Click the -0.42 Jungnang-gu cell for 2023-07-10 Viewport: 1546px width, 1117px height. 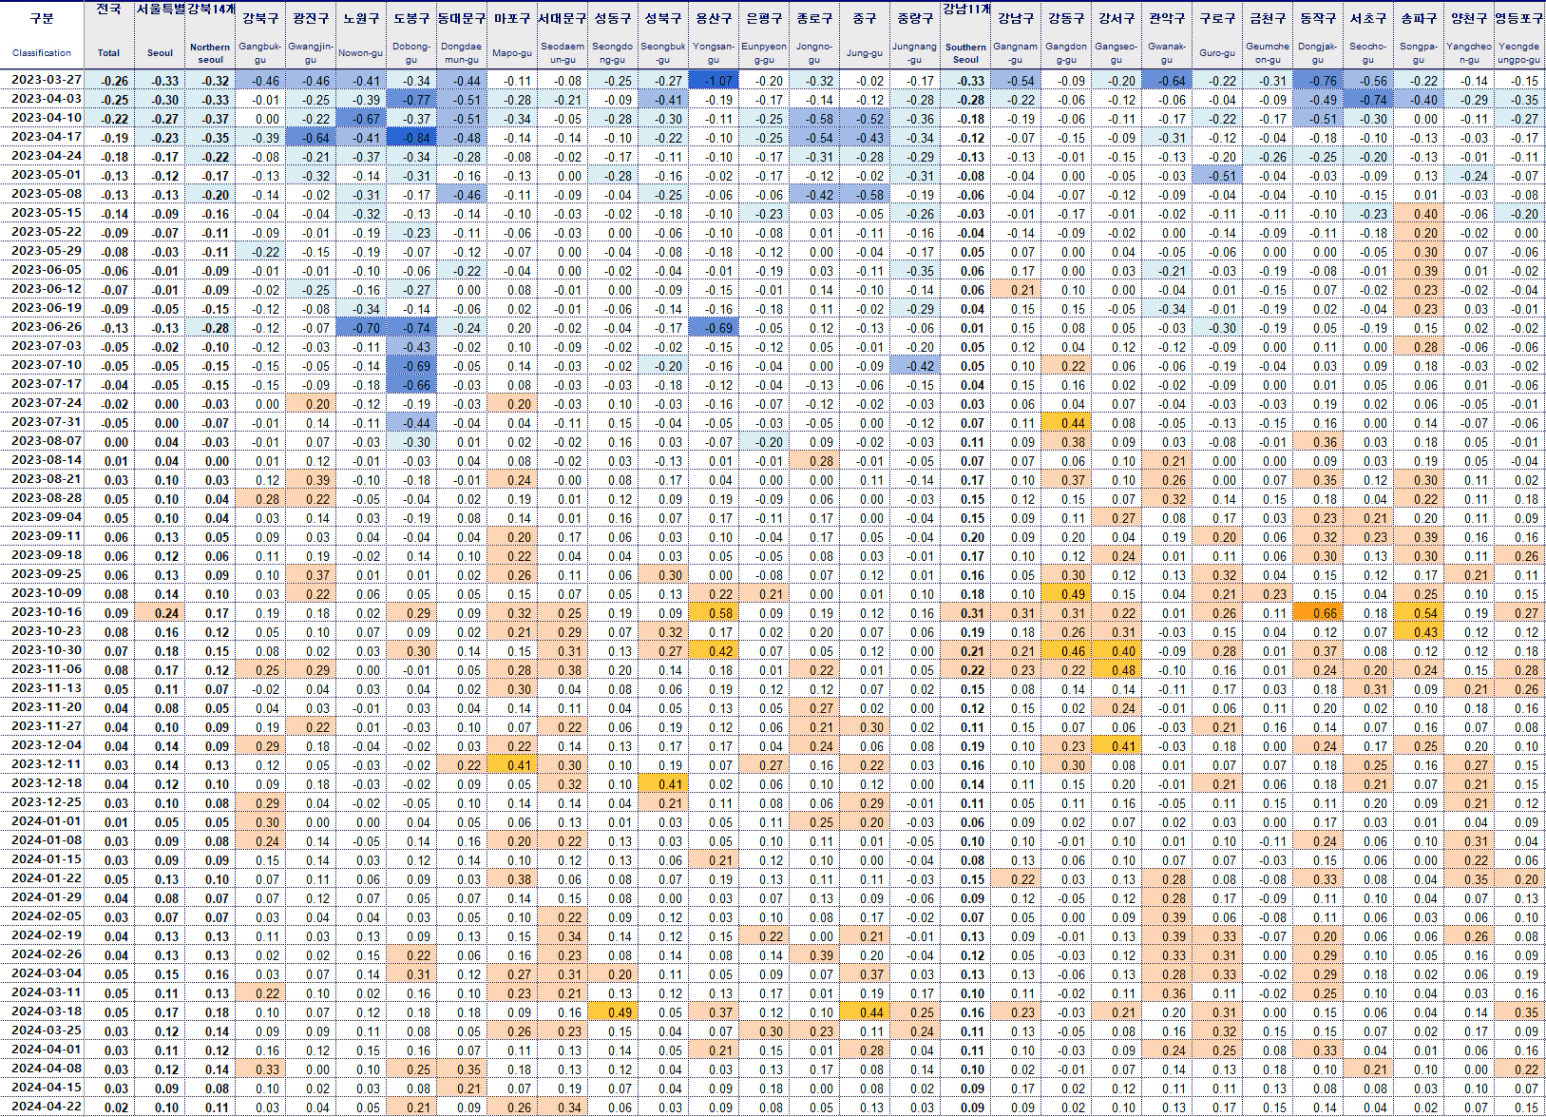point(915,366)
